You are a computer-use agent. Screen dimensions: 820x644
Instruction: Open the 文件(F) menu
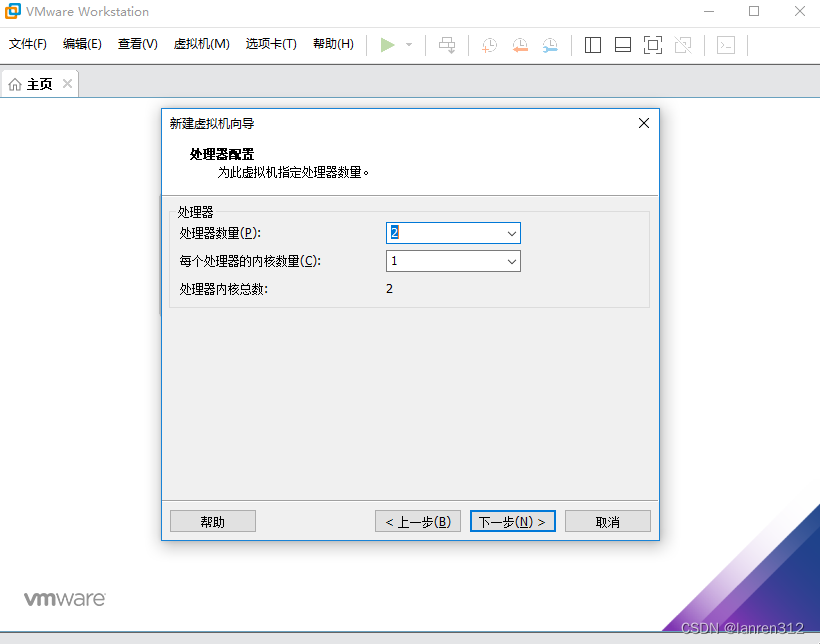point(28,44)
